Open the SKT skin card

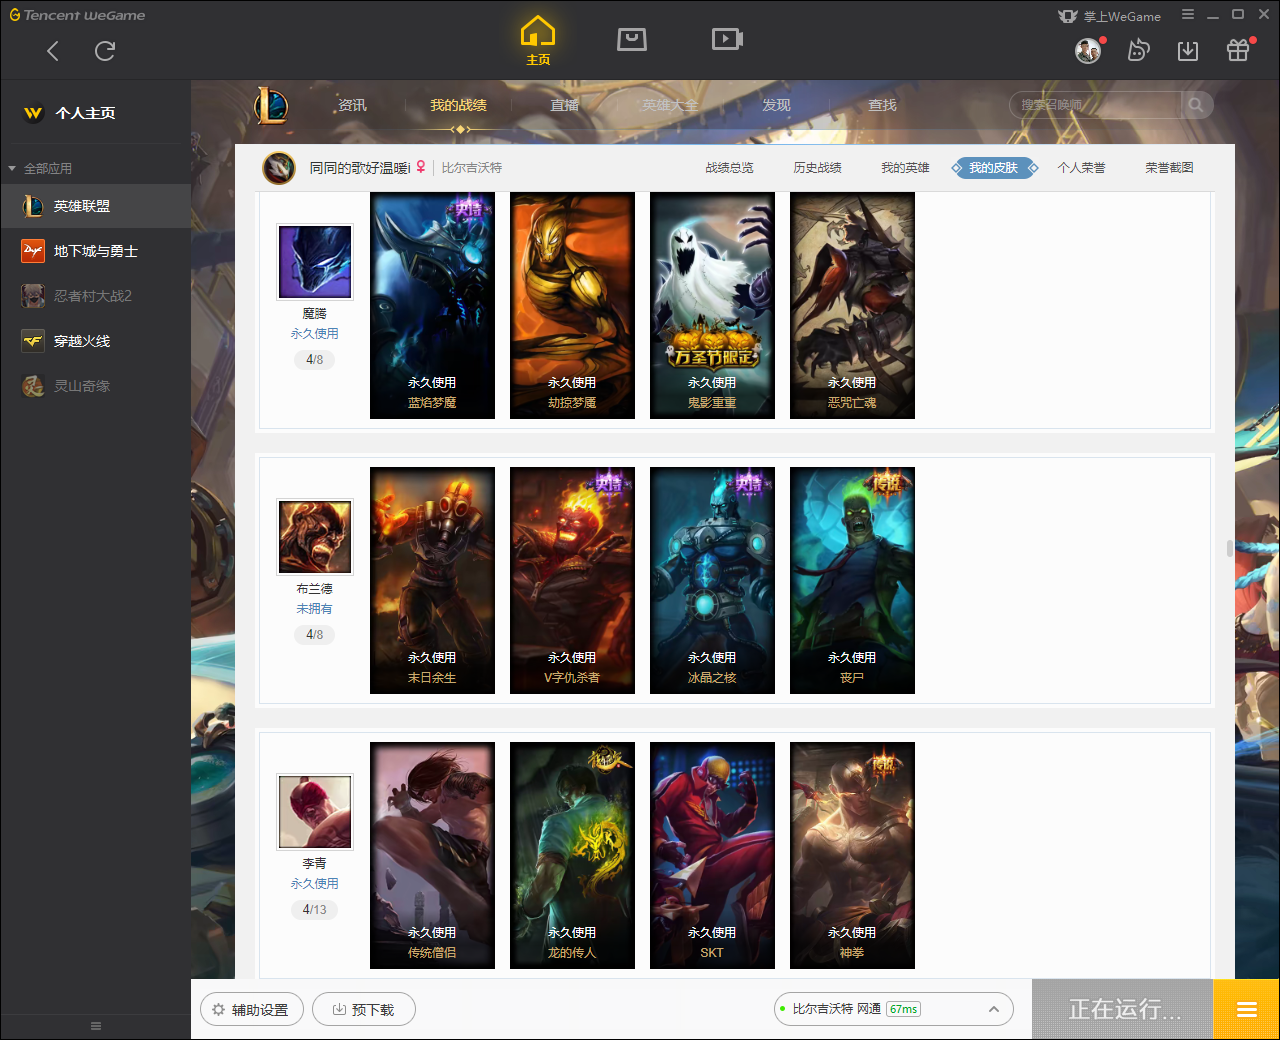[712, 855]
